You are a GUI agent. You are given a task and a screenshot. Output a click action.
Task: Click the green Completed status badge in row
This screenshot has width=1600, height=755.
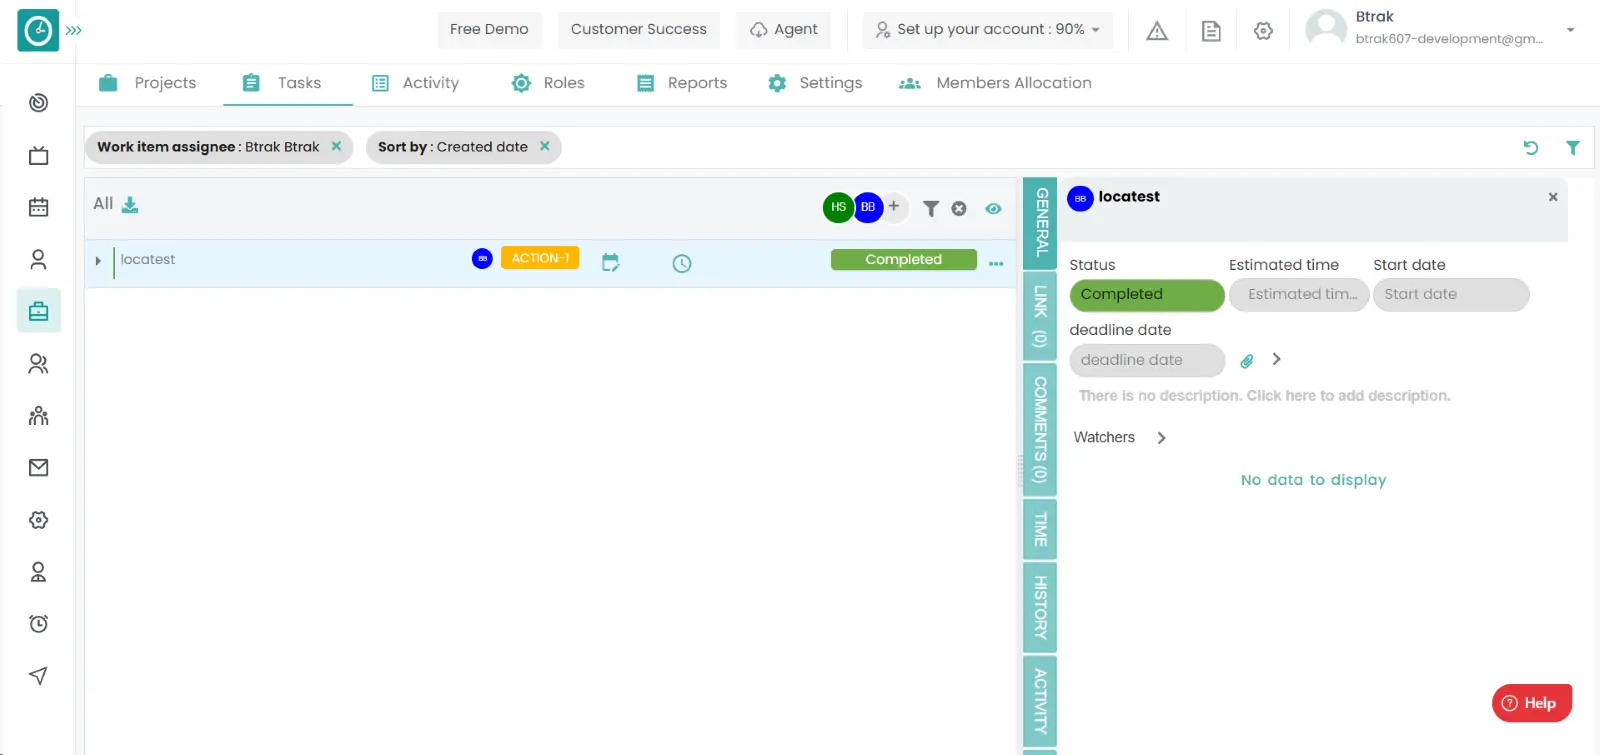point(903,260)
